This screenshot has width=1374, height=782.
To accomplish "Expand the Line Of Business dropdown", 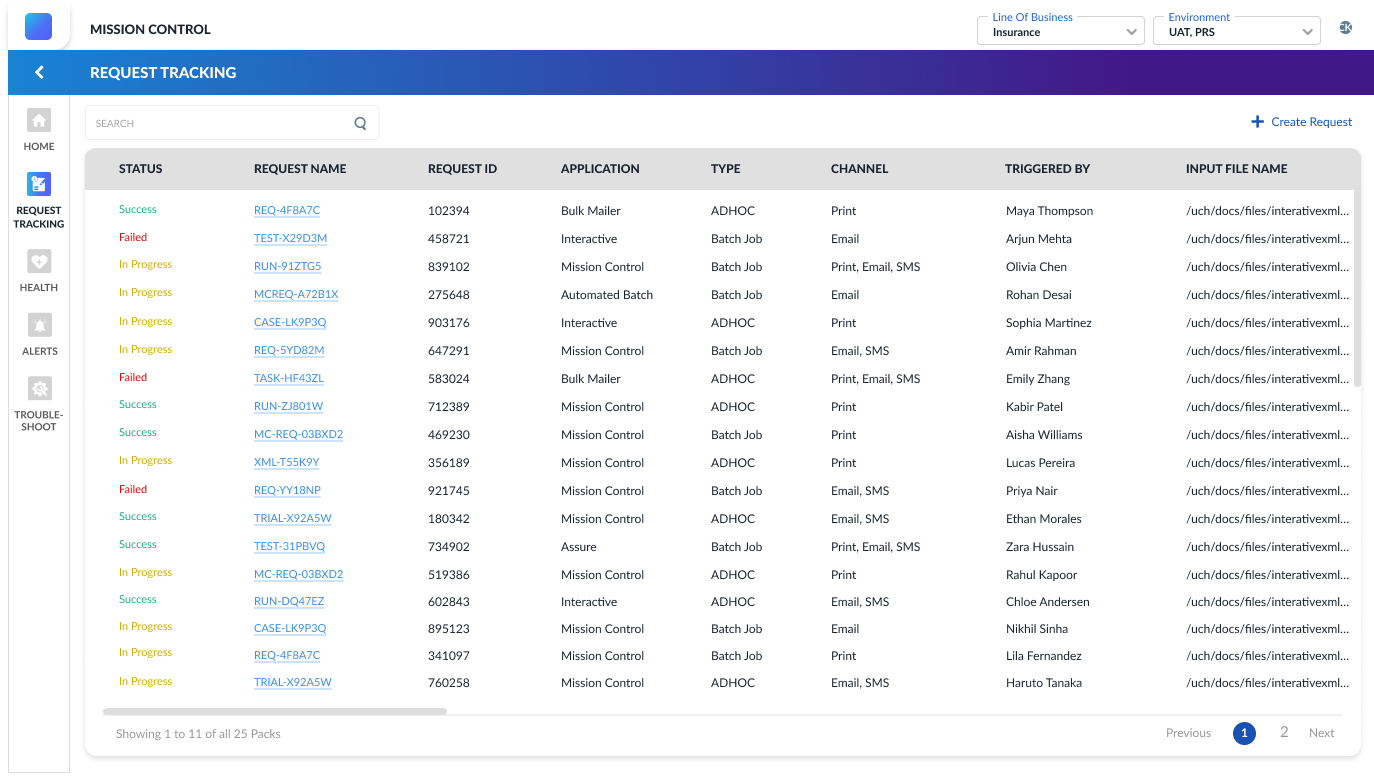I will coord(1060,32).
